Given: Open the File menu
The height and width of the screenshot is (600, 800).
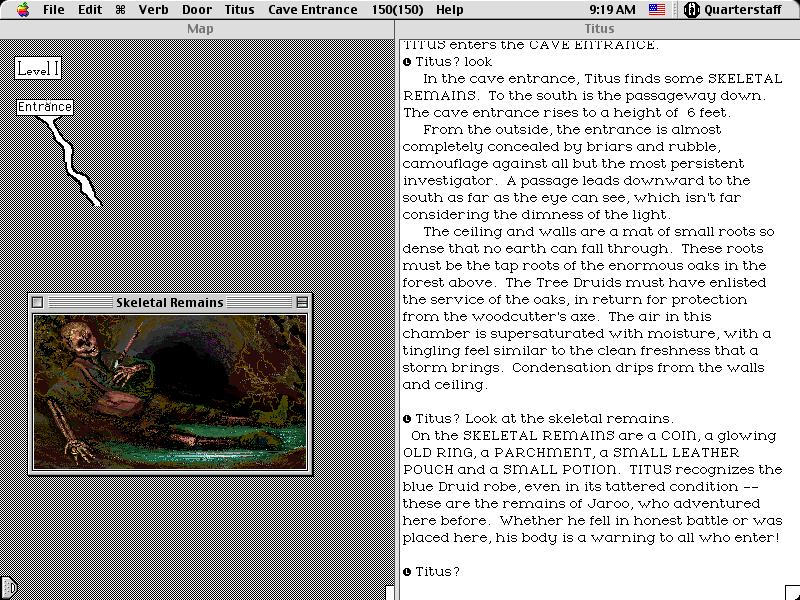Looking at the screenshot, I should click(54, 9).
